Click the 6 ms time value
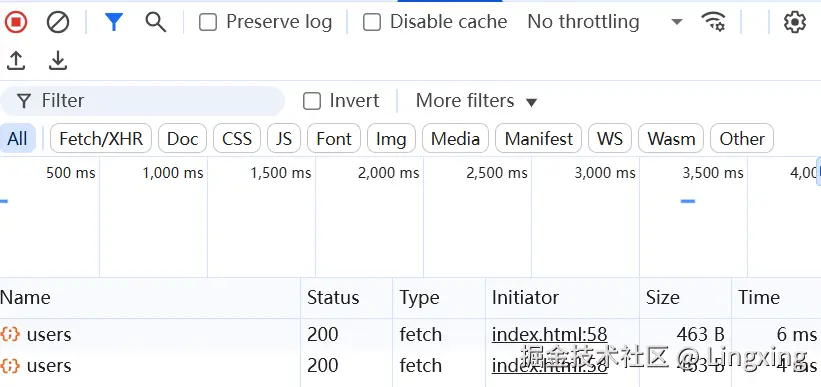Screen dimensions: 821x387 pos(797,334)
